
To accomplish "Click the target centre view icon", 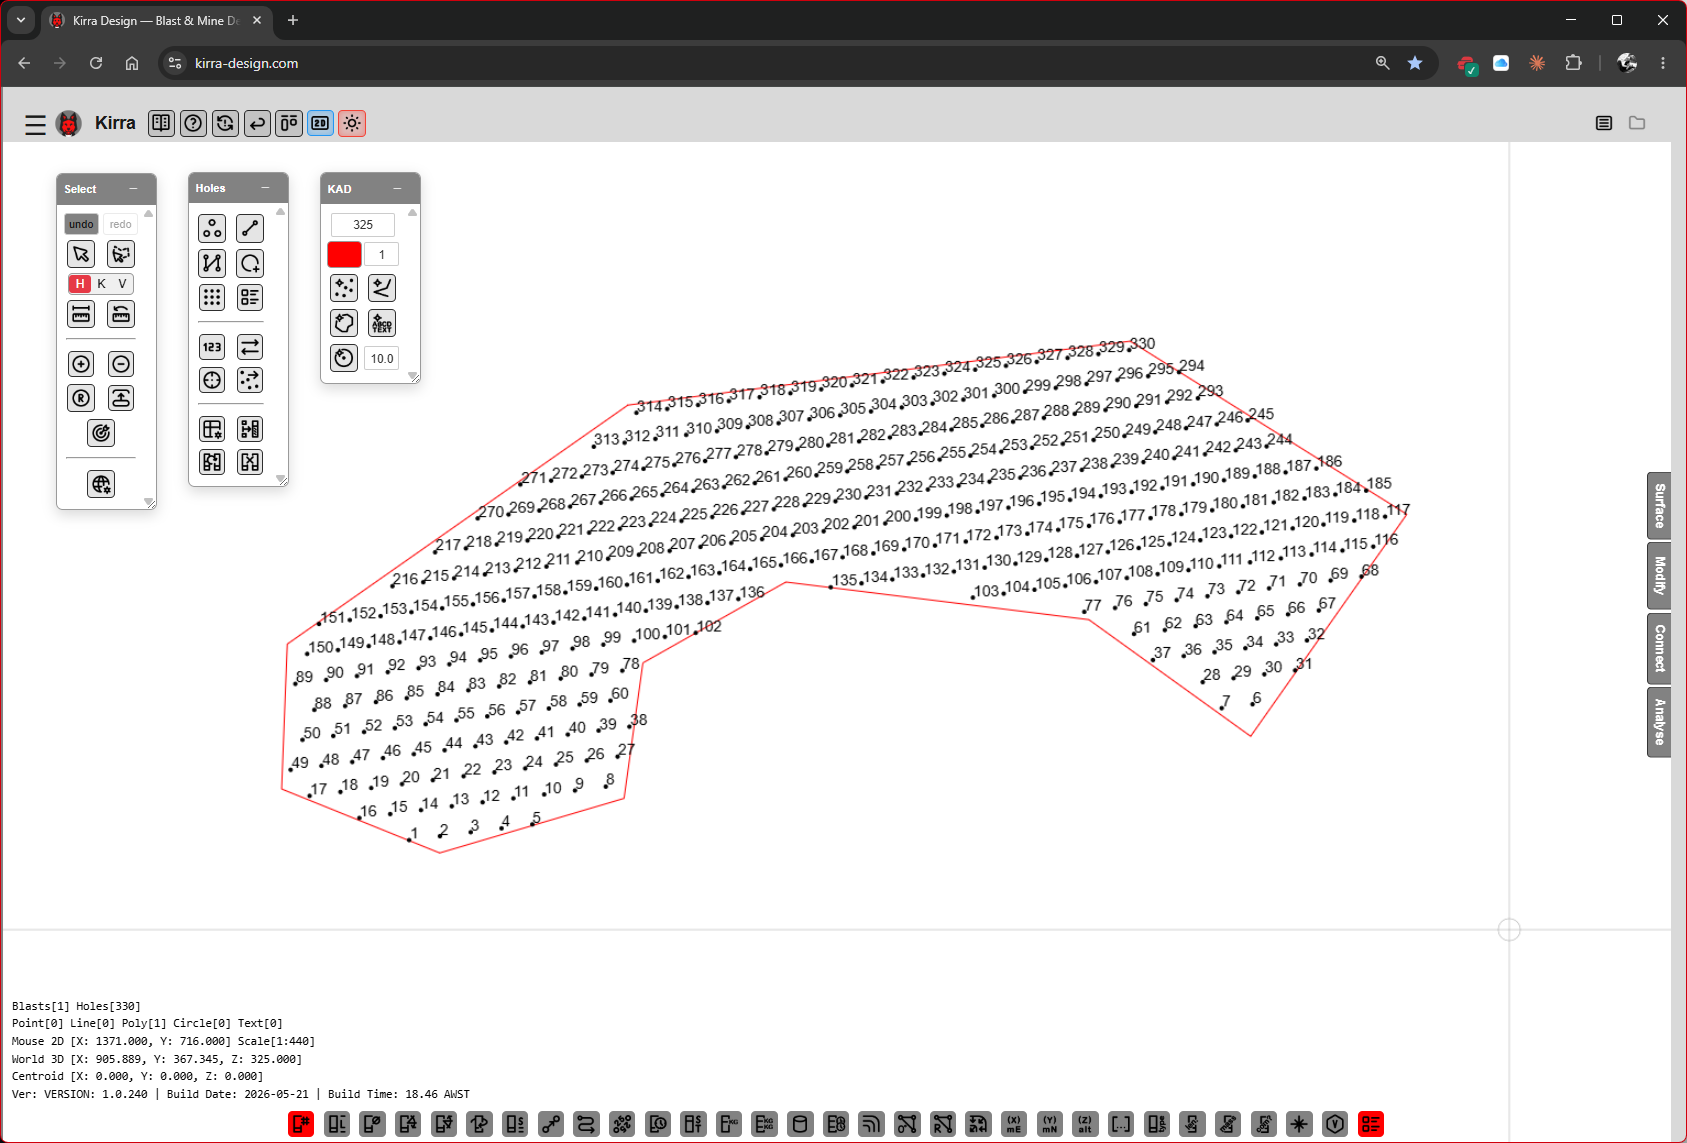I will click(101, 433).
